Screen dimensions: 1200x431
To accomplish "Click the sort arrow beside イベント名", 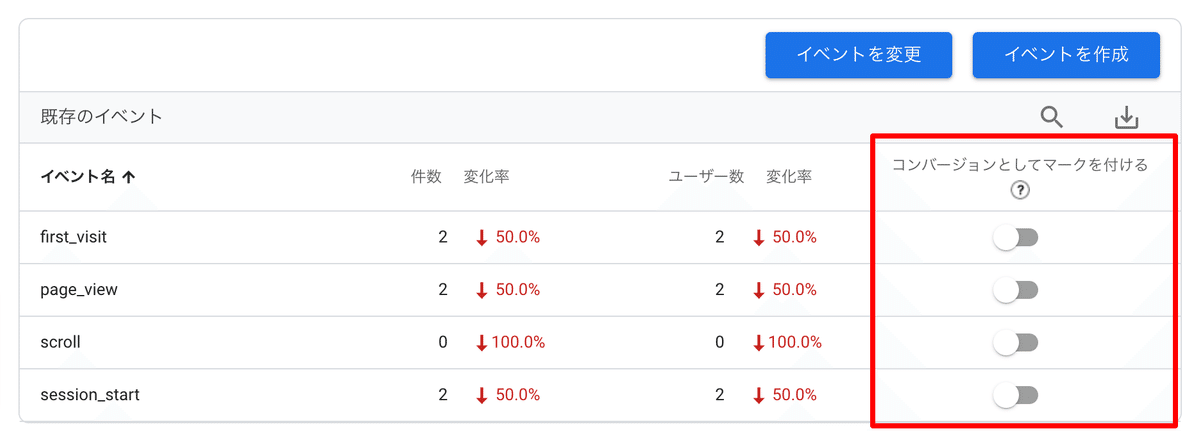I will (128, 177).
